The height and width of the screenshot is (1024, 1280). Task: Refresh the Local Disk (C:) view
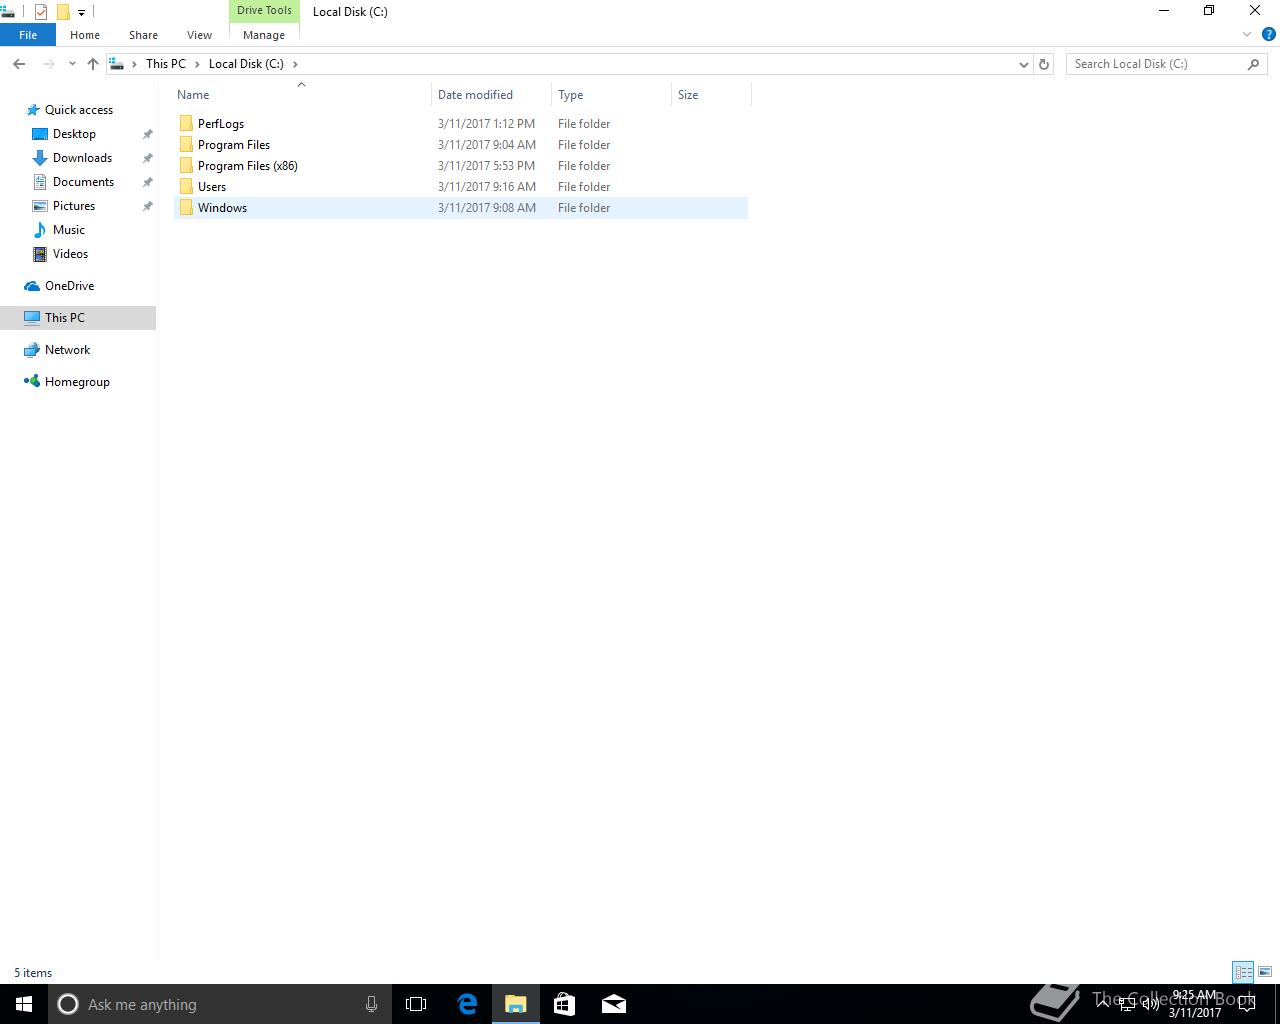tap(1044, 64)
